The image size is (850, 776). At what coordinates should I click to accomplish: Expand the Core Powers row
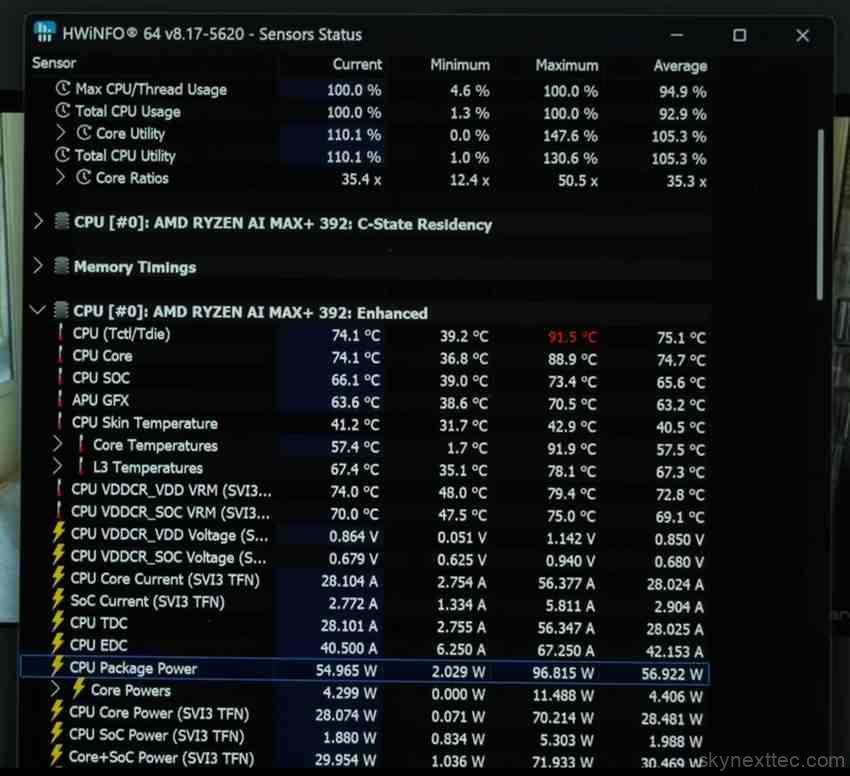pyautogui.click(x=57, y=690)
